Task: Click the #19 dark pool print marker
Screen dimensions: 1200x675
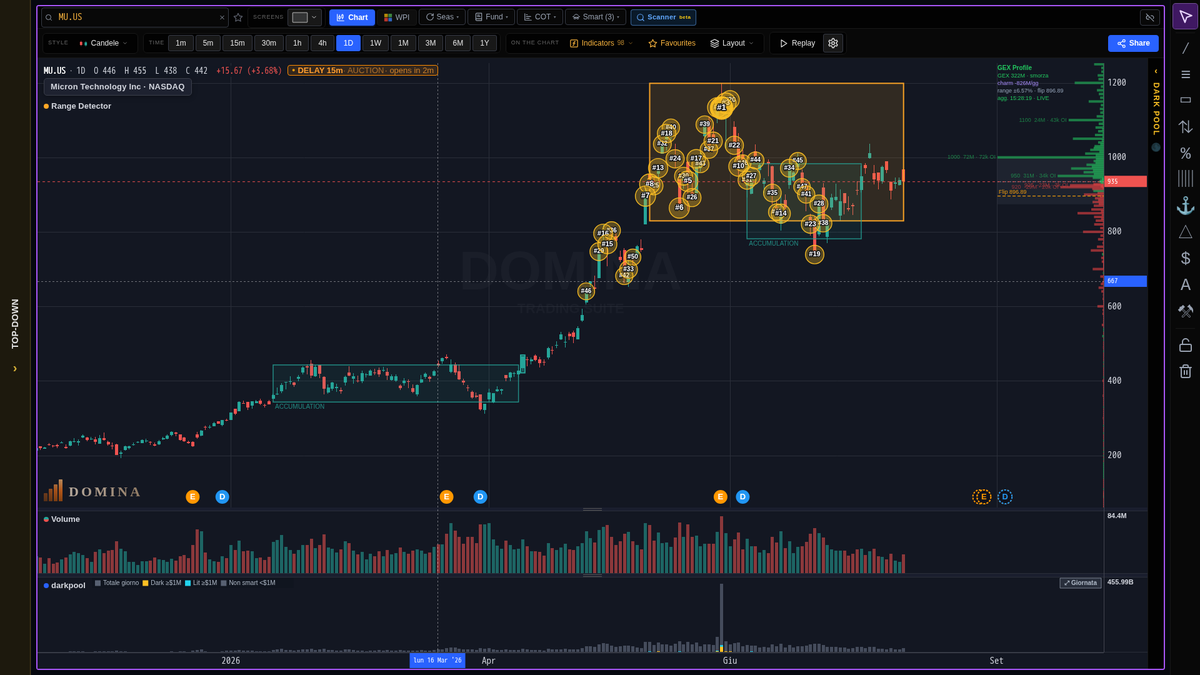Action: click(x=815, y=254)
